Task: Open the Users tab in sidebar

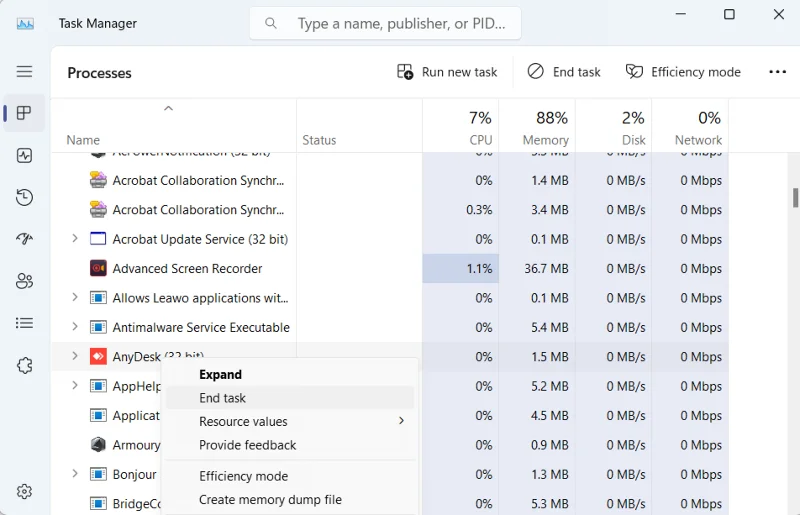Action: tap(24, 281)
